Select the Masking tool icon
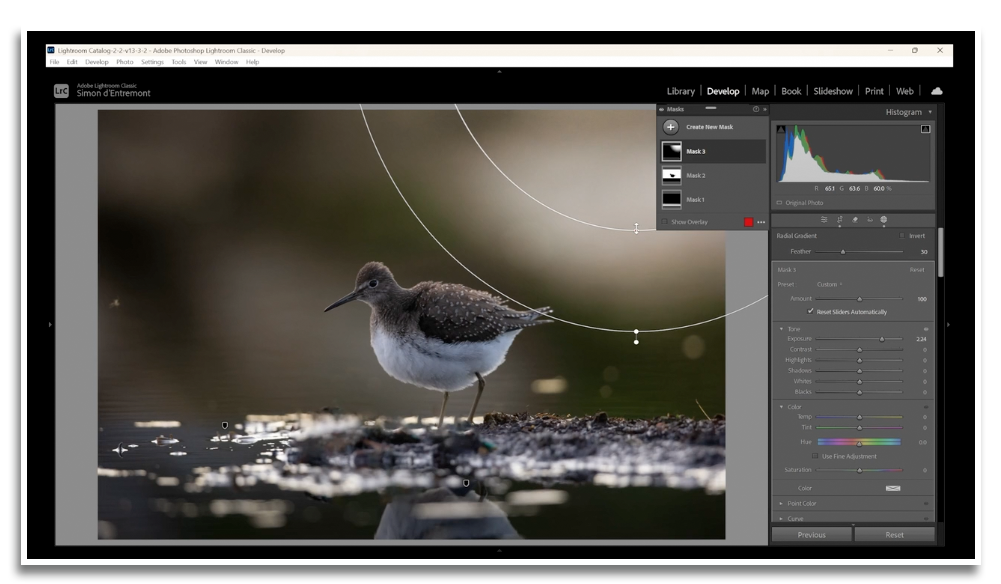Viewport: 1001px width, 584px height. pos(884,220)
